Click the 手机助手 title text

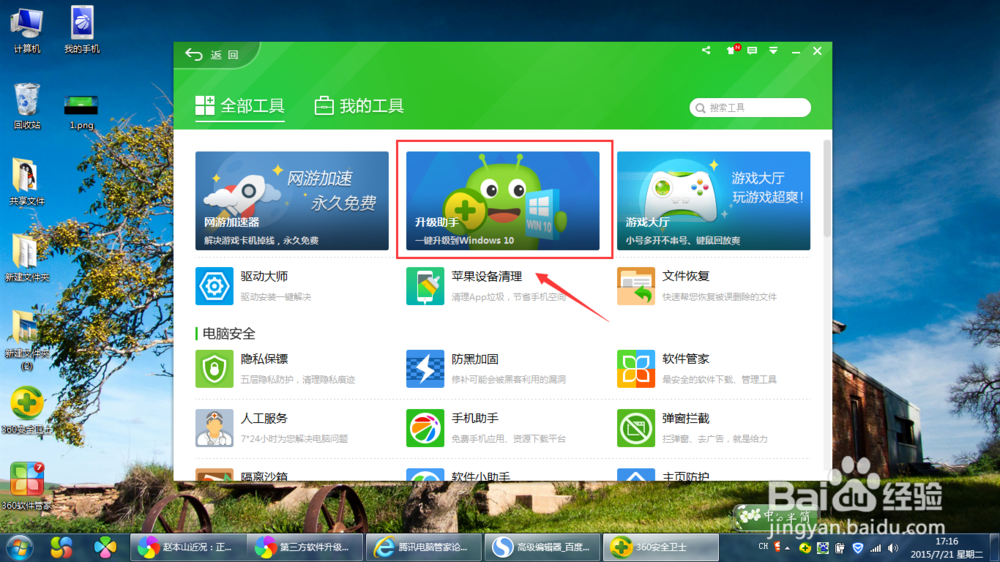[475, 418]
